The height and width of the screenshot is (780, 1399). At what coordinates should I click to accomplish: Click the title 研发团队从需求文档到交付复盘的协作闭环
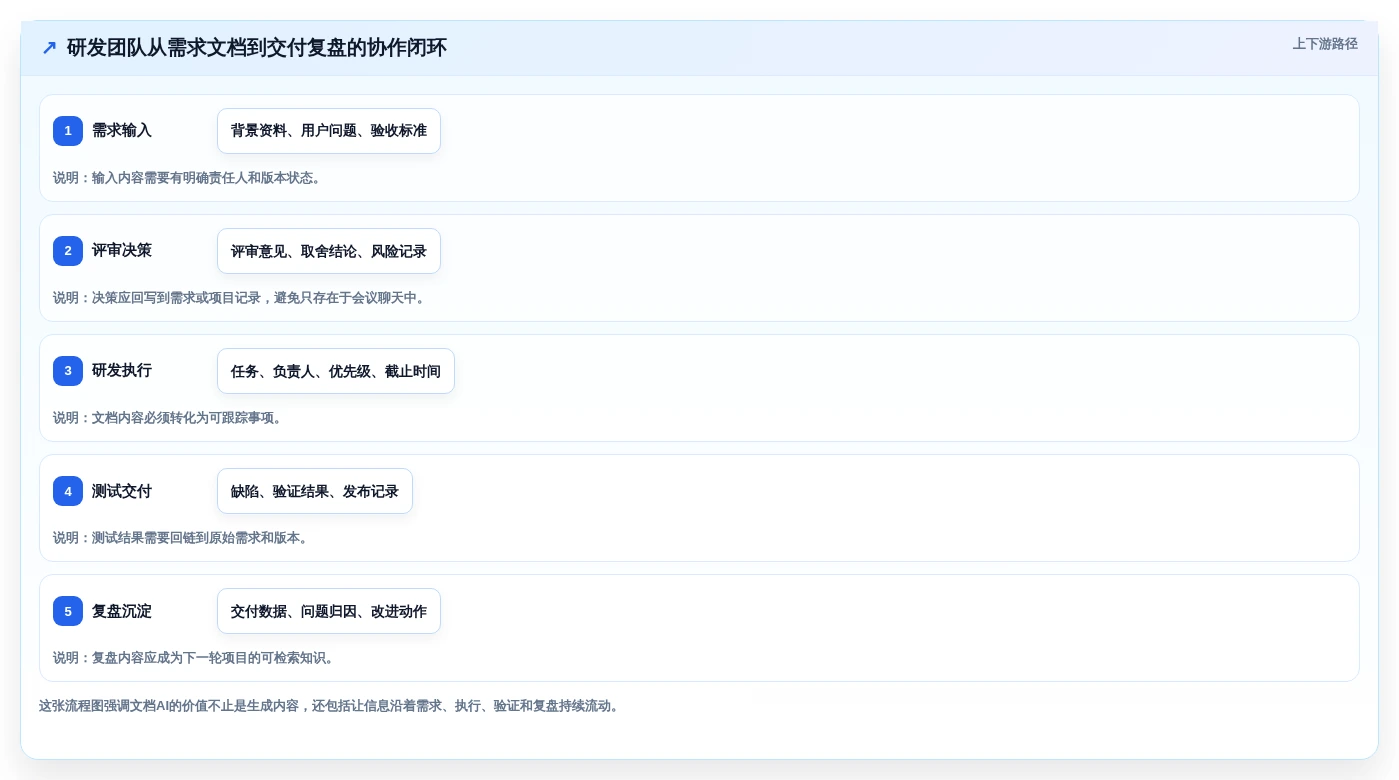257,48
